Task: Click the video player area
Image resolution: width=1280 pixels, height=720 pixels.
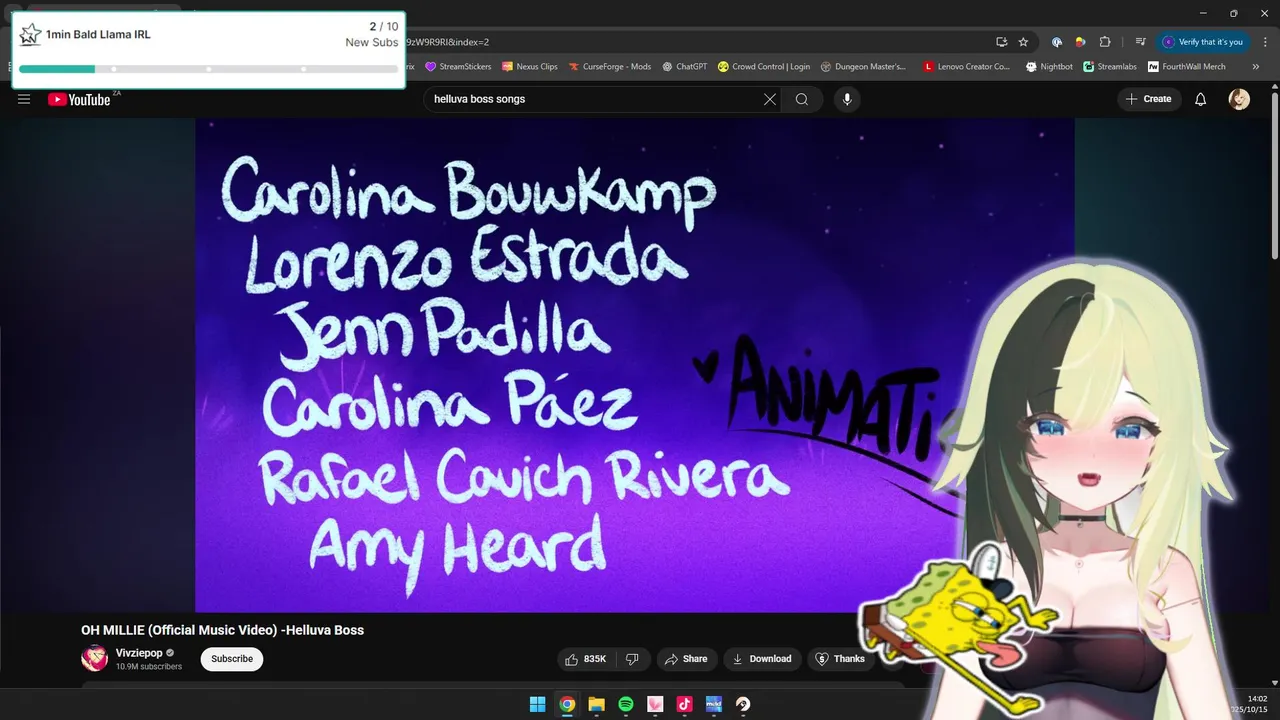Action: click(x=634, y=365)
